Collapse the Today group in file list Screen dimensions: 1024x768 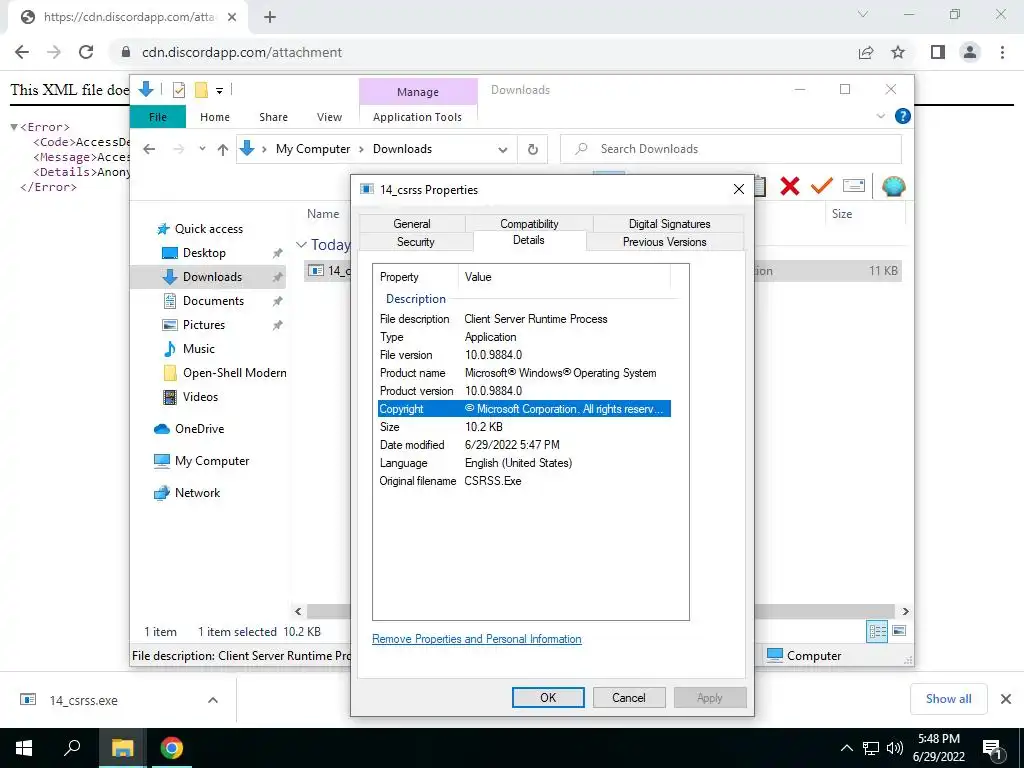[301, 245]
